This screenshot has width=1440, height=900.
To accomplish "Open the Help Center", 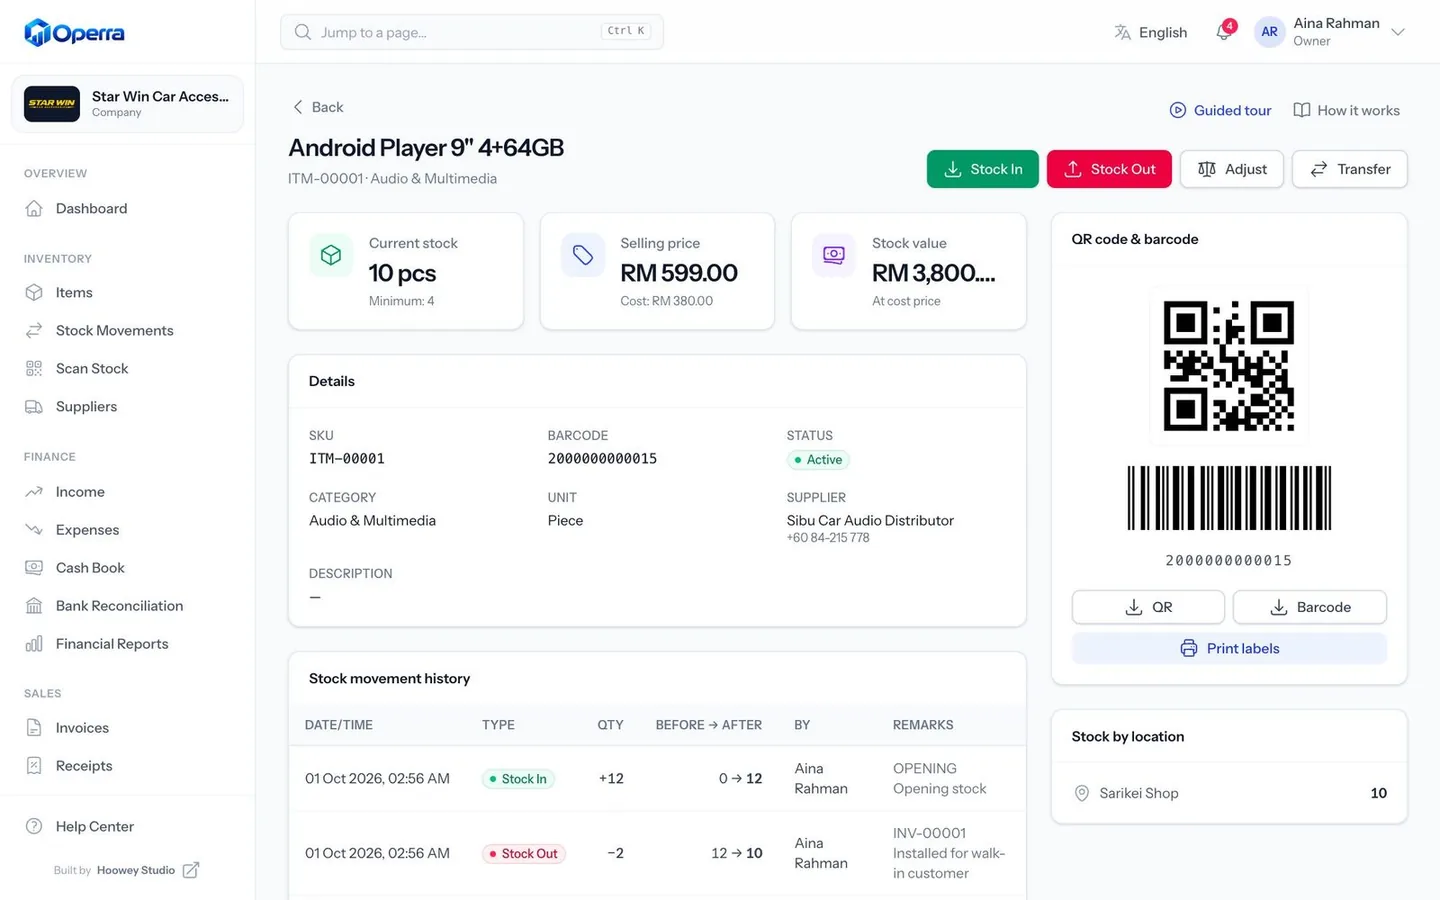I will tap(127, 826).
